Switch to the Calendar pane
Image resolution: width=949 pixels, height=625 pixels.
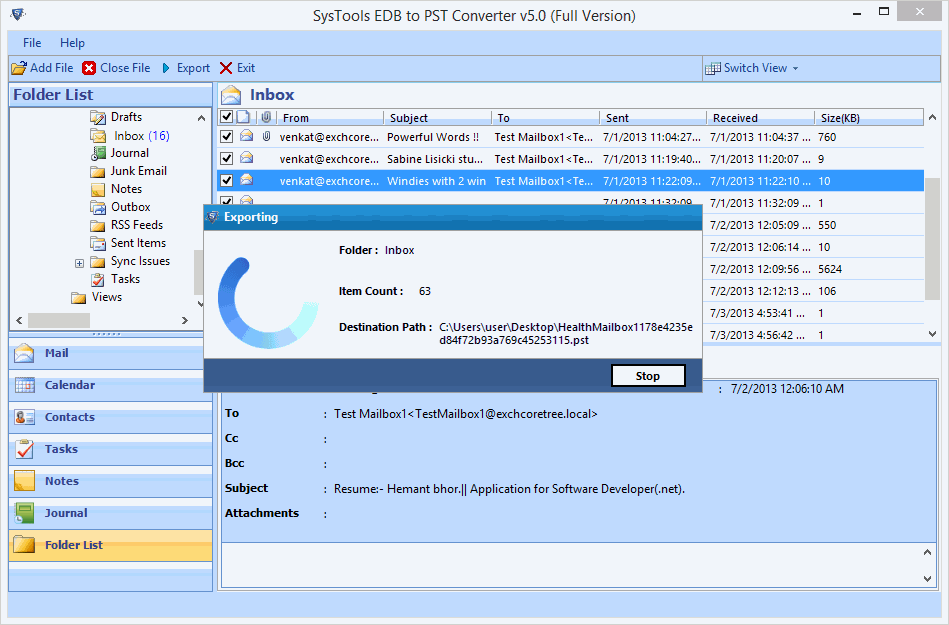[x=111, y=385]
